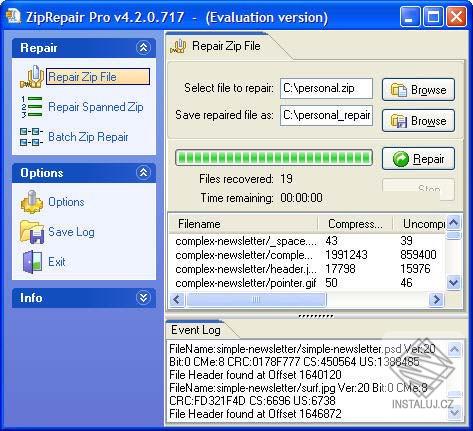
Task: Click file list scroll down arrow
Action: 454,283
